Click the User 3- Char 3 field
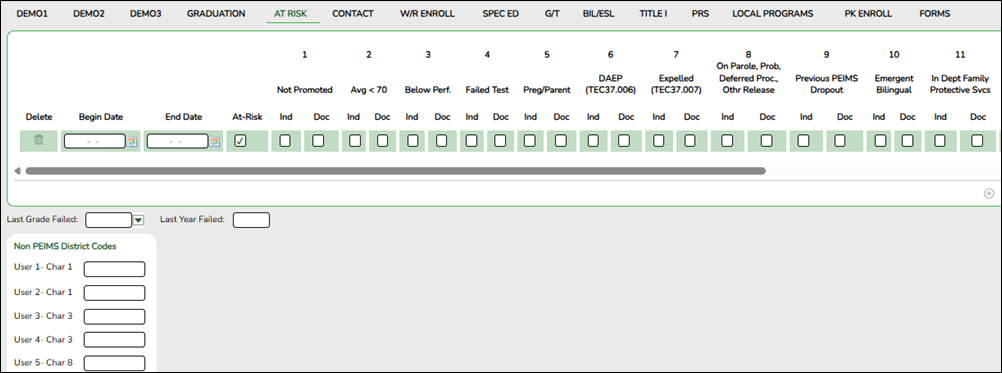Image resolution: width=1002 pixels, height=373 pixels. [x=114, y=316]
